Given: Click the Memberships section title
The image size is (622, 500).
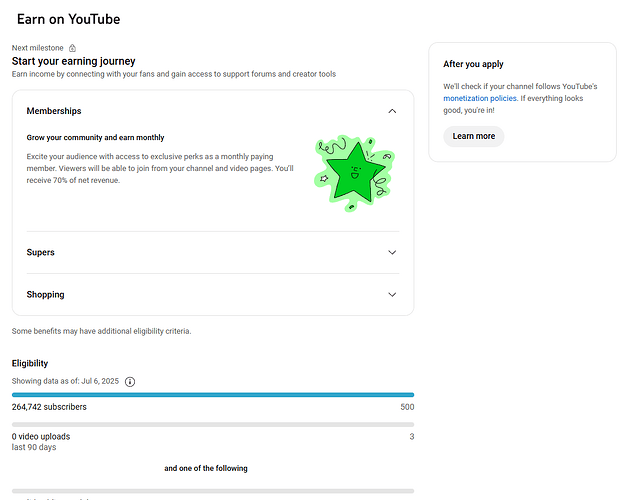Looking at the screenshot, I should [x=54, y=111].
